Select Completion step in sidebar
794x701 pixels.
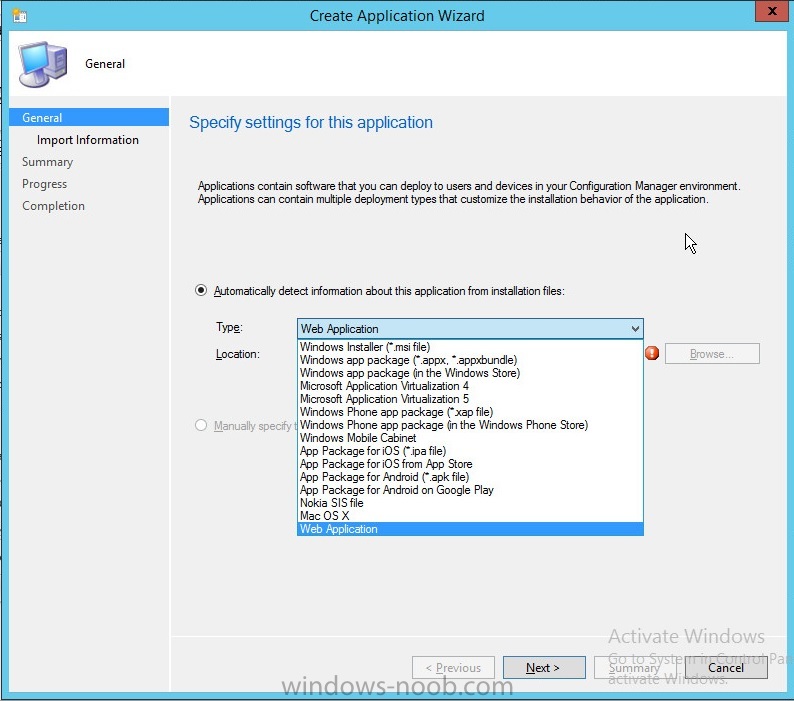pyautogui.click(x=53, y=206)
